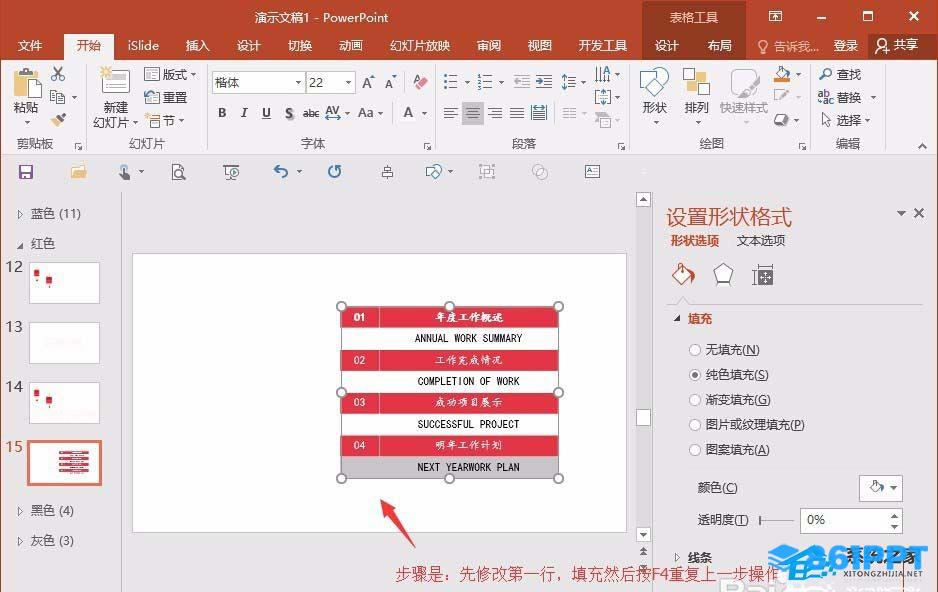938x592 pixels.
Task: Align text right
Action: tap(495, 112)
